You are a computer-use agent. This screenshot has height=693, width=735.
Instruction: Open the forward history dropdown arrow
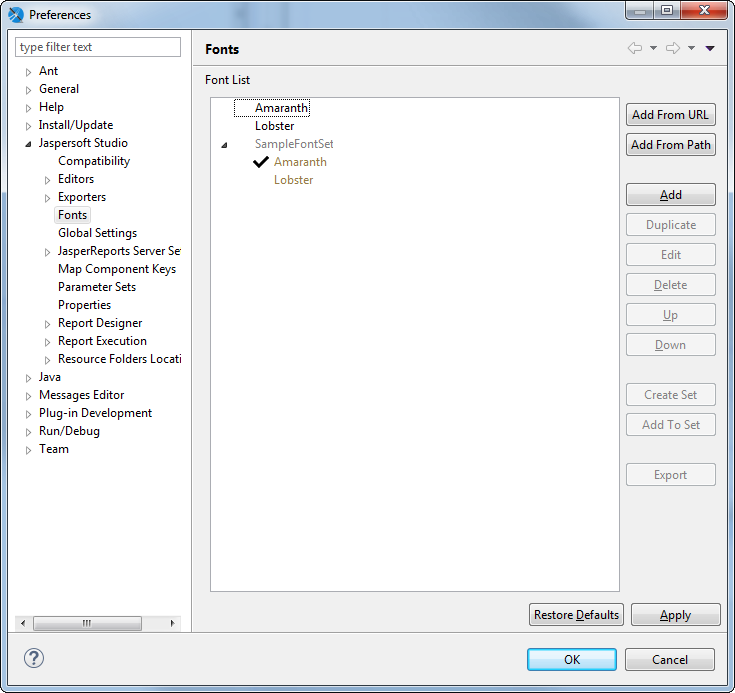coord(691,48)
